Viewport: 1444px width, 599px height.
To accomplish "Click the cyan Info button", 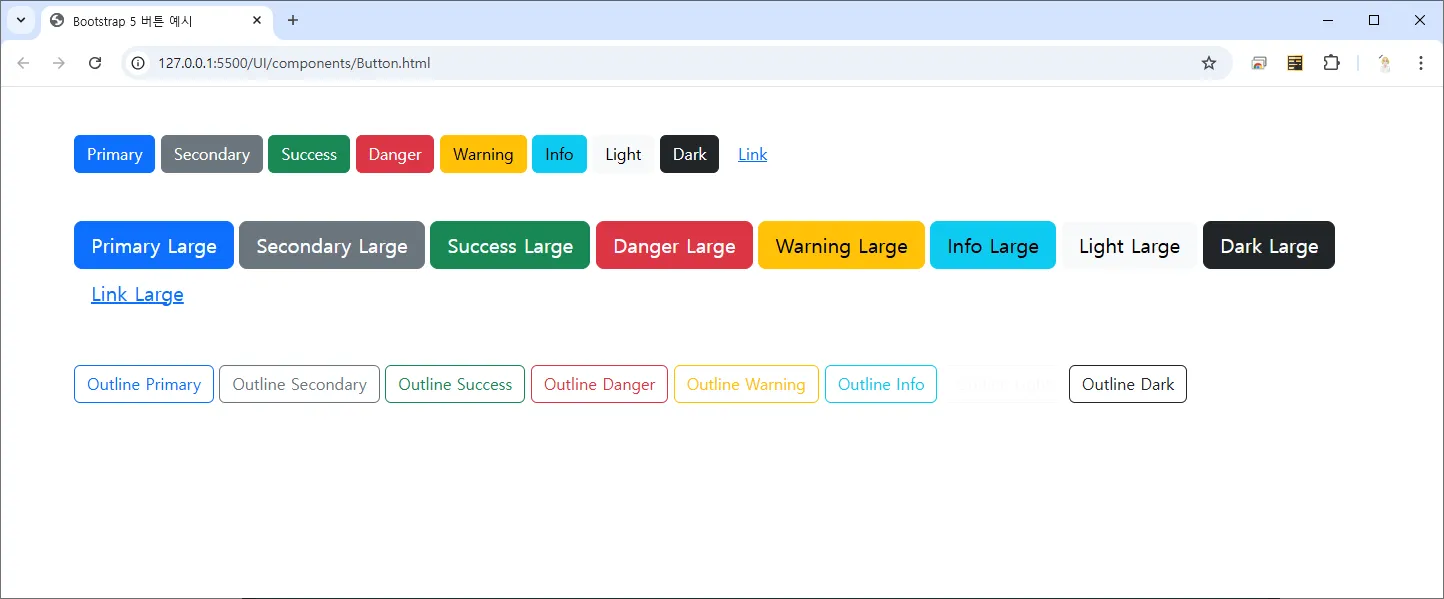I will [559, 154].
